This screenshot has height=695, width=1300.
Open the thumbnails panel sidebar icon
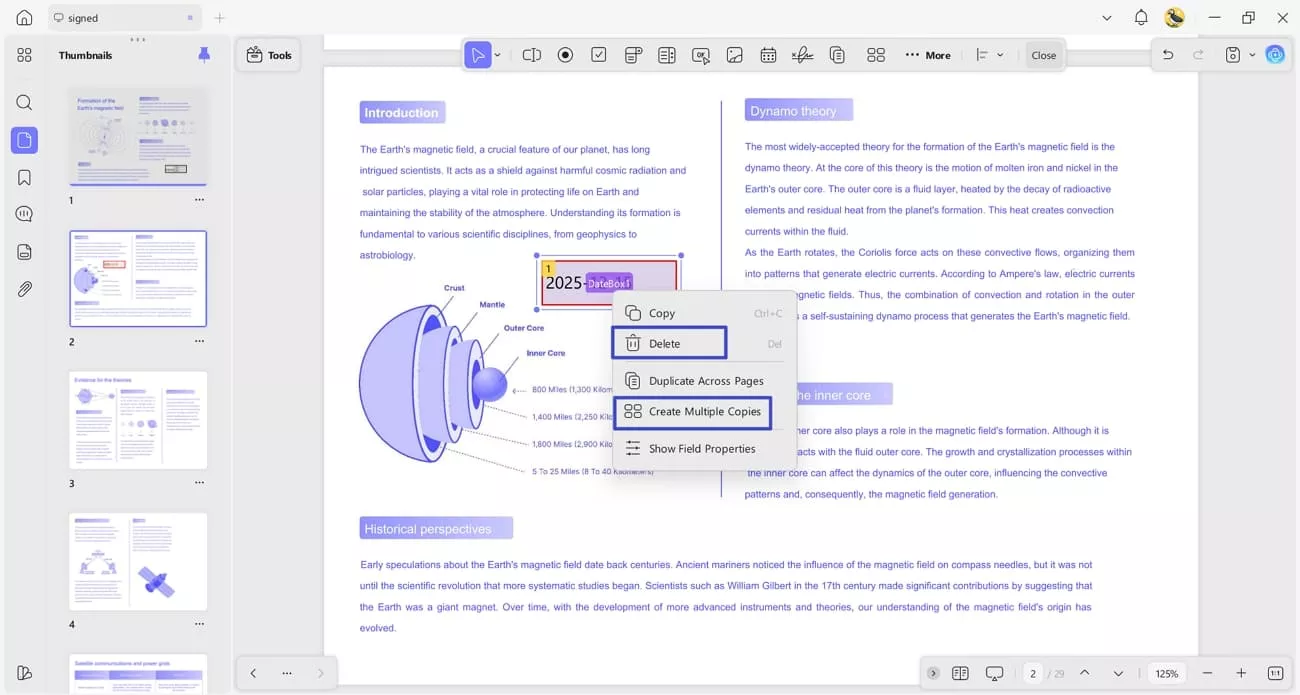(25, 140)
